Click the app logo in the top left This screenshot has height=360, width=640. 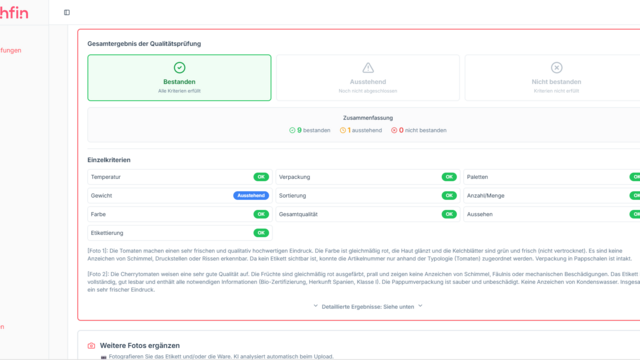[14, 13]
